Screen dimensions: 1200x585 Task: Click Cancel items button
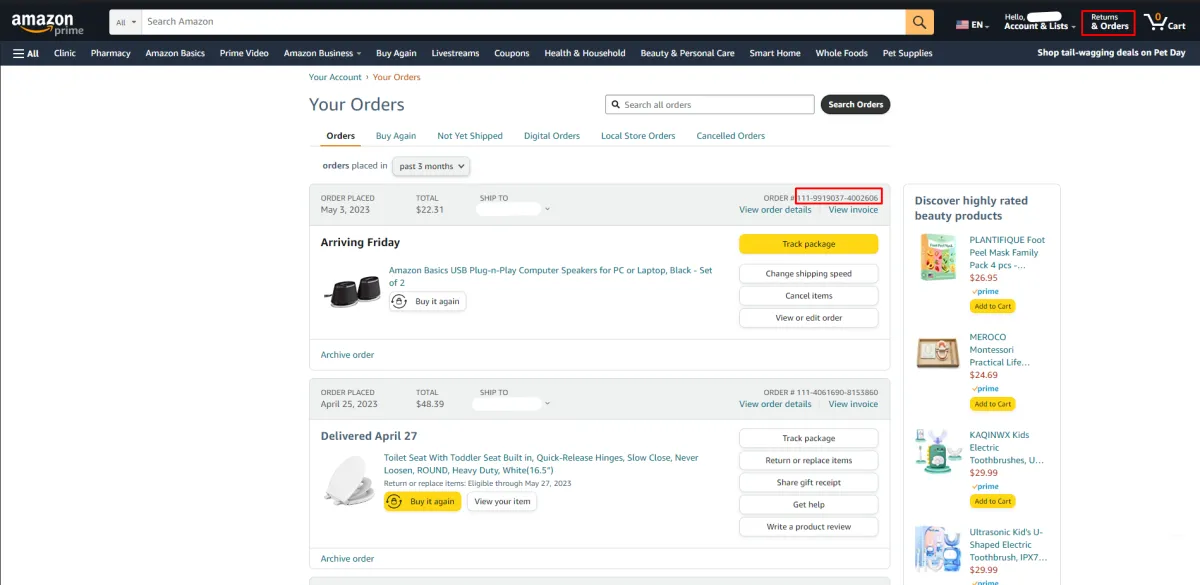[x=808, y=296]
